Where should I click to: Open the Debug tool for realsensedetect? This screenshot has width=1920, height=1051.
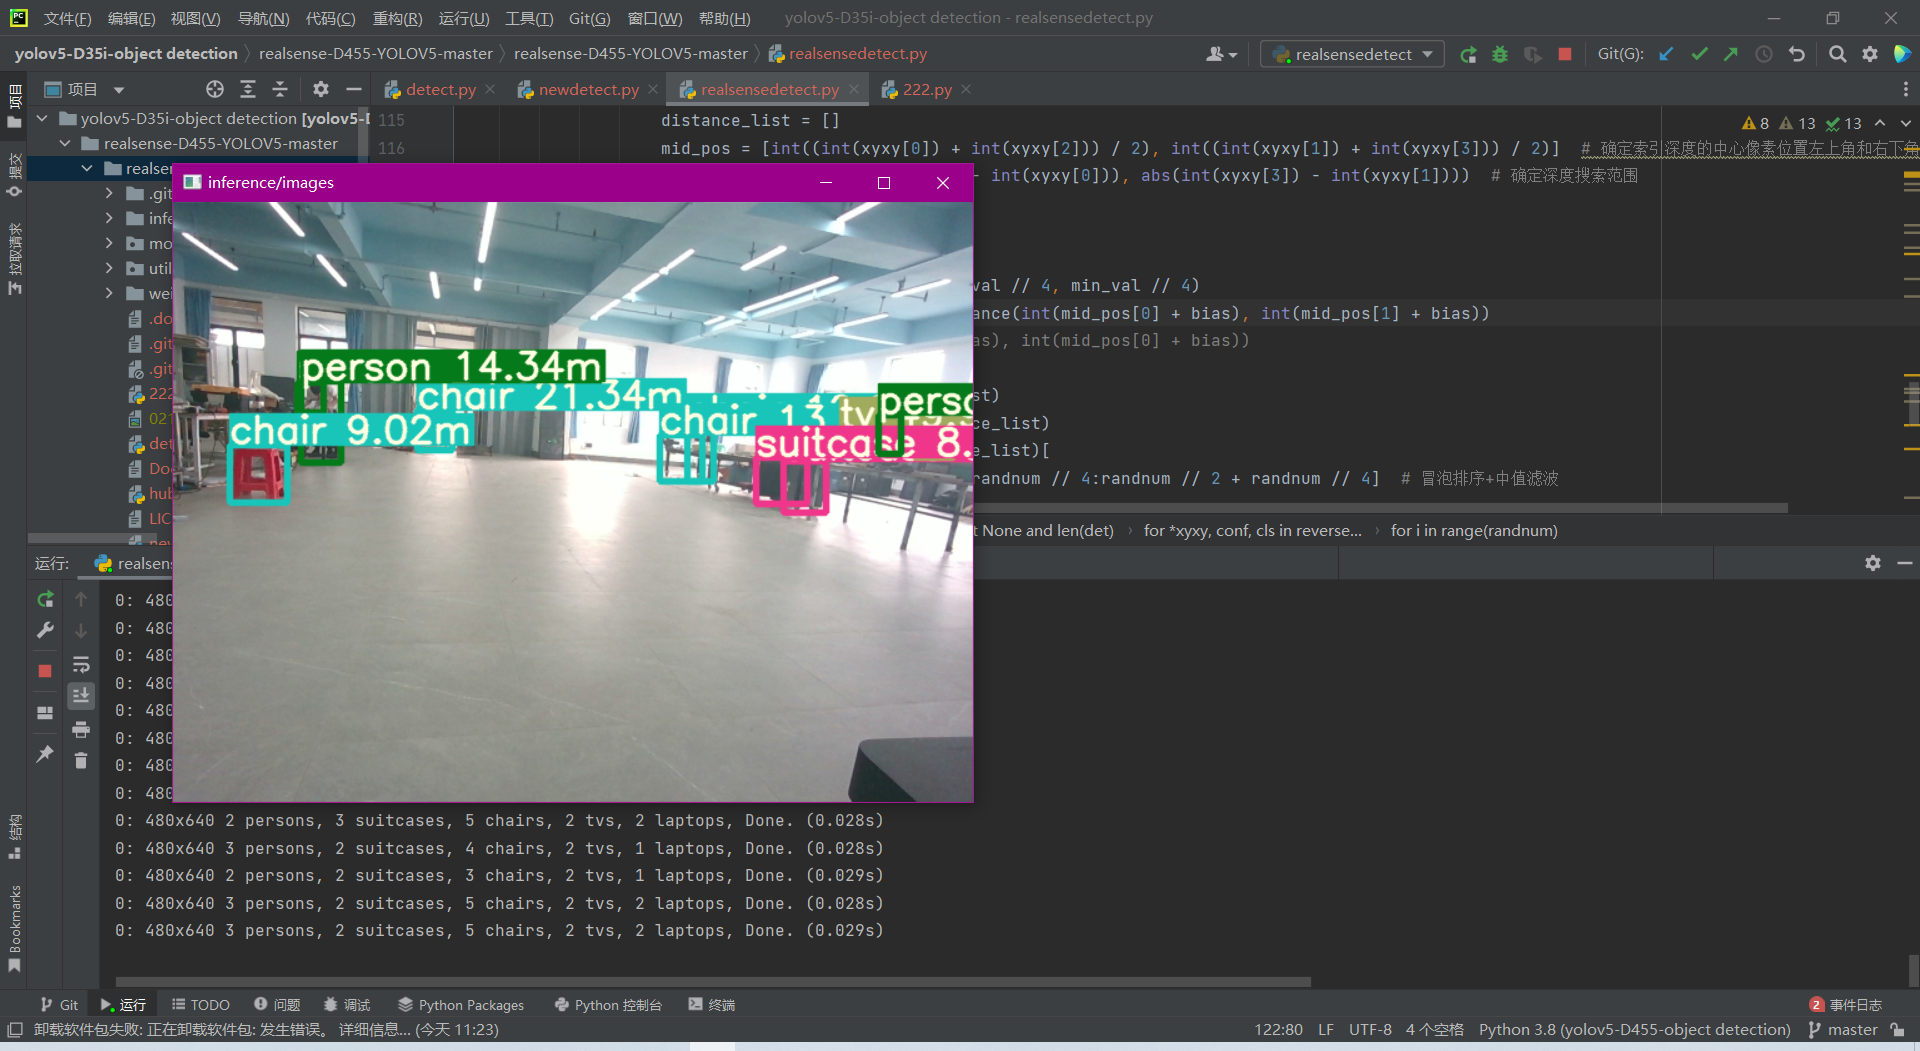1499,54
